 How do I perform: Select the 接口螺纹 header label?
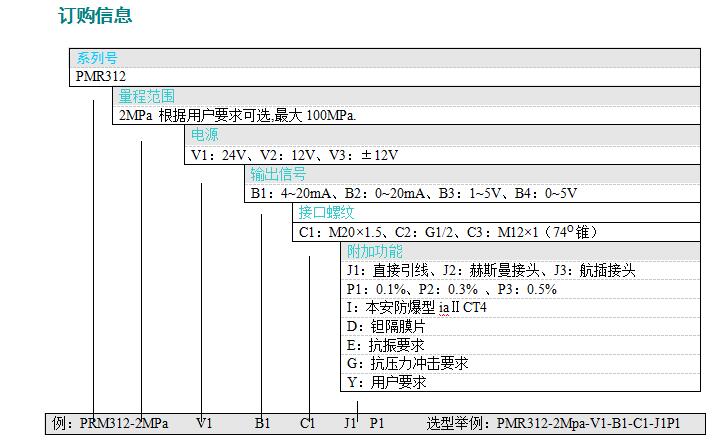point(325,212)
